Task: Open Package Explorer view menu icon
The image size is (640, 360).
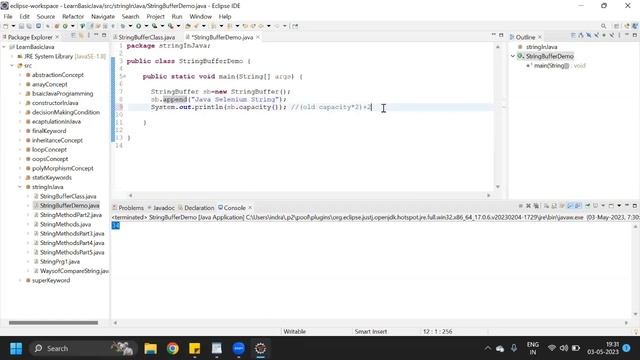Action: tap(89, 36)
